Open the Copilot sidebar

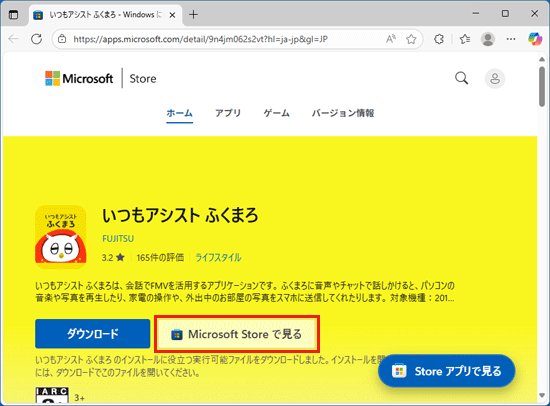click(535, 39)
